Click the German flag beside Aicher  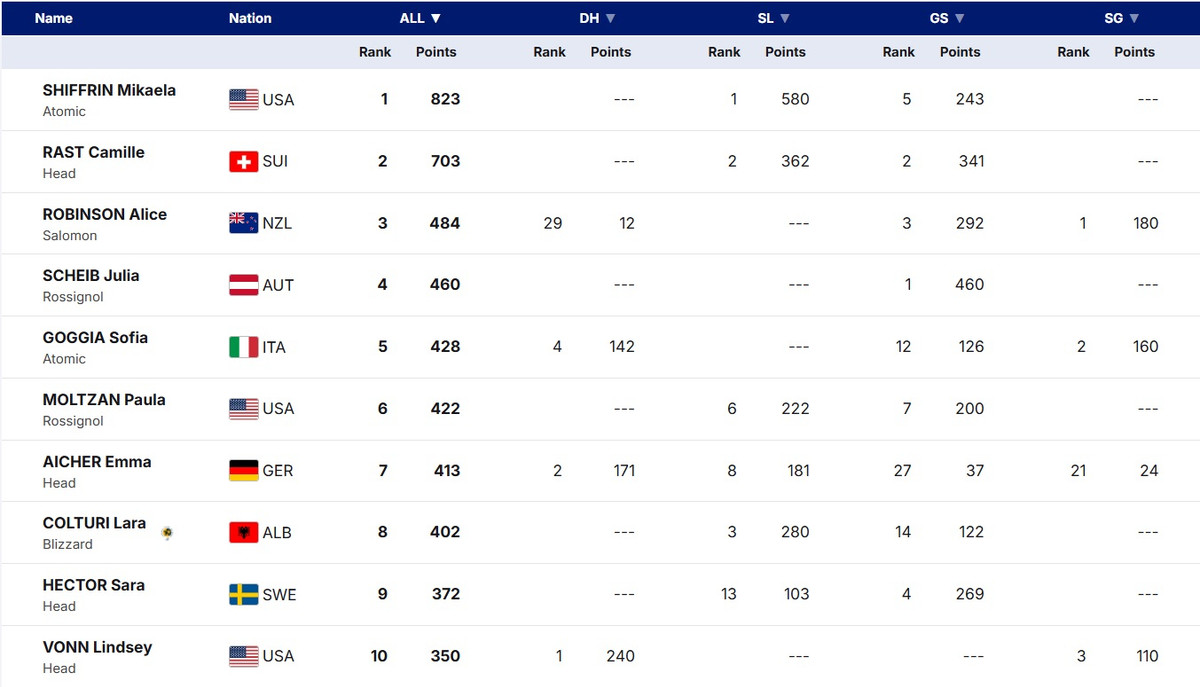click(243, 470)
